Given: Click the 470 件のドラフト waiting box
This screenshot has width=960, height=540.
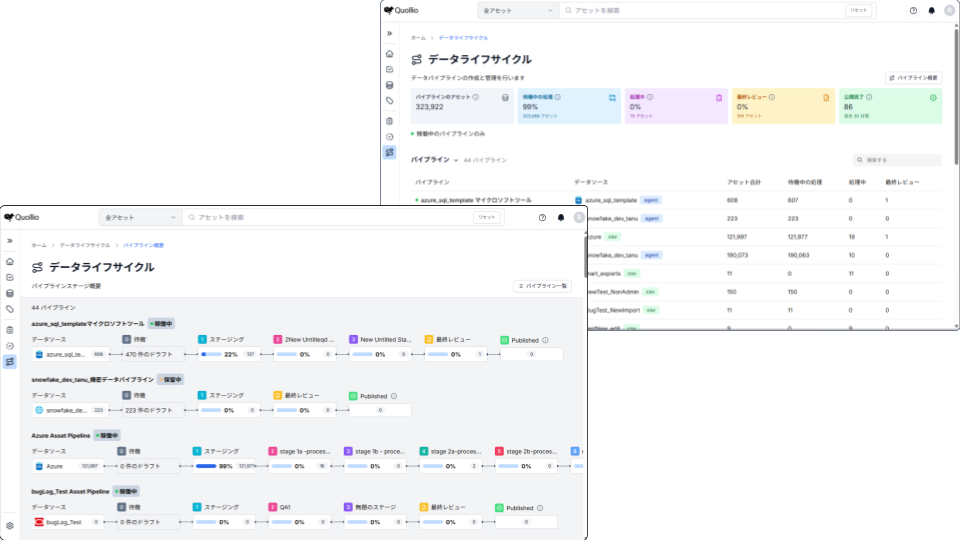Looking at the screenshot, I should (x=153, y=354).
